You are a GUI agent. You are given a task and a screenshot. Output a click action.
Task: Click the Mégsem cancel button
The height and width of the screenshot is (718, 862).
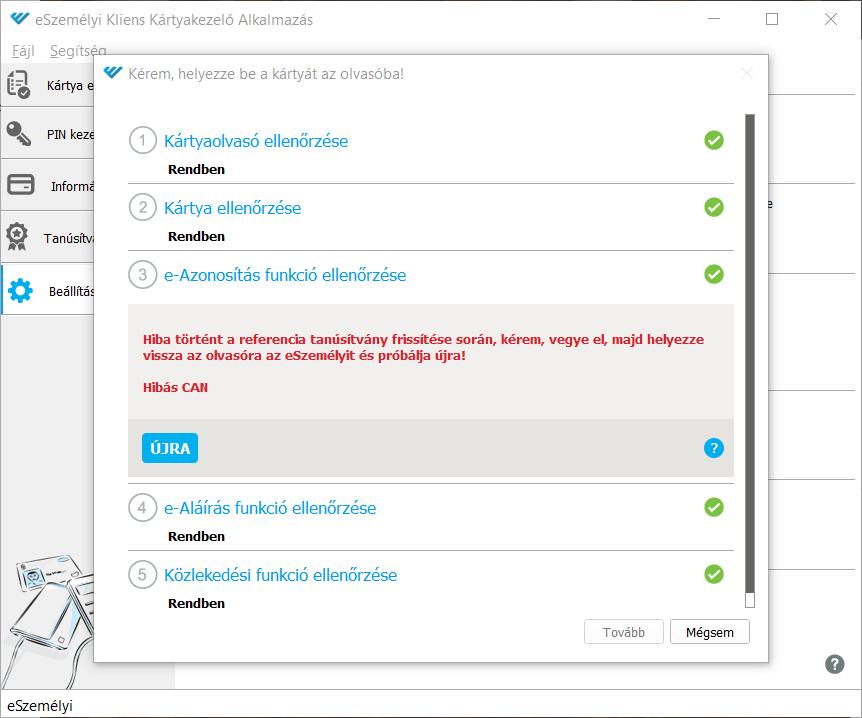coord(710,632)
